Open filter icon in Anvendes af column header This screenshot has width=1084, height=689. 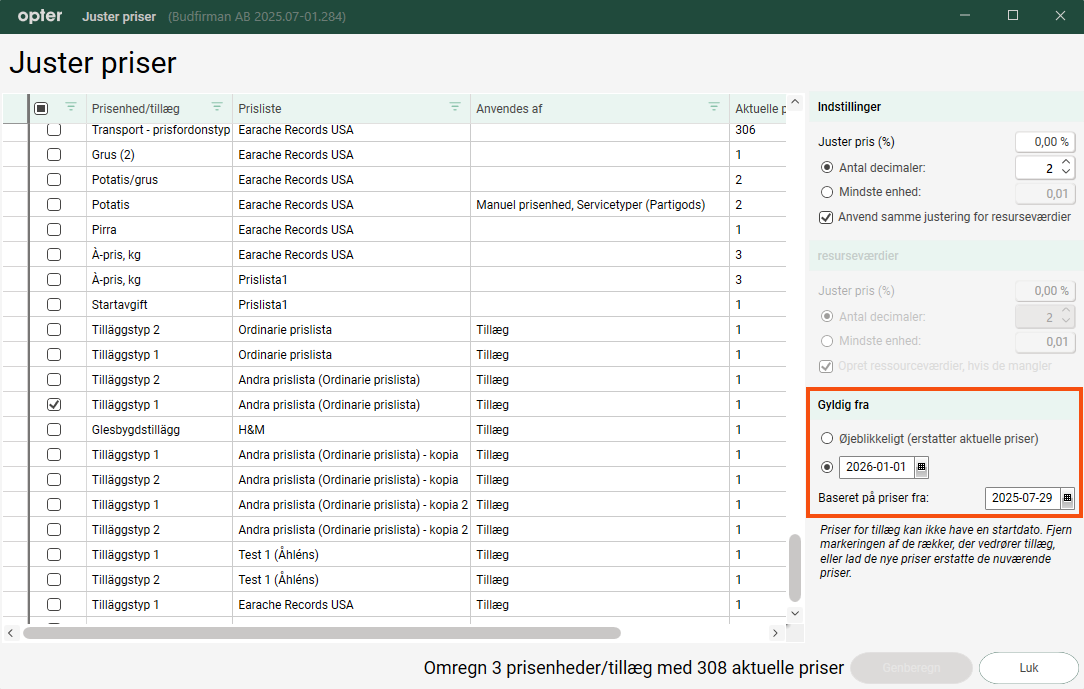714,107
